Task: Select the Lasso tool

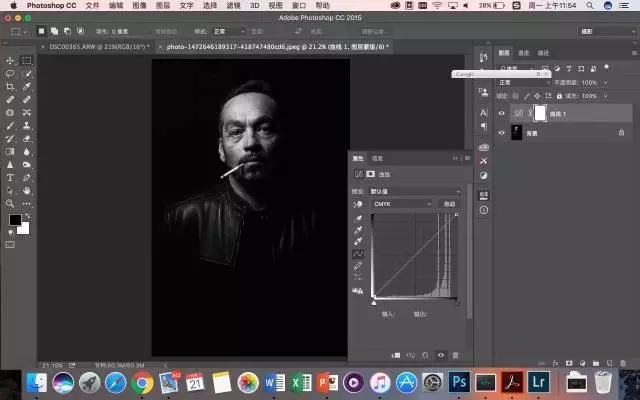Action: [10, 73]
